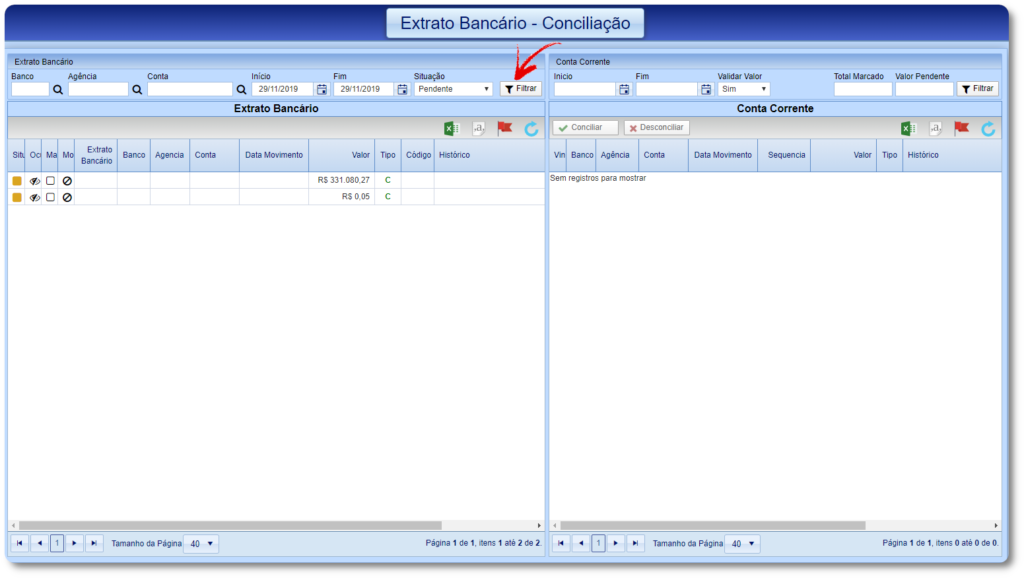The image size is (1024, 578).
Task: Check the checkbox in R$ 0,05 row
Action: tap(50, 197)
